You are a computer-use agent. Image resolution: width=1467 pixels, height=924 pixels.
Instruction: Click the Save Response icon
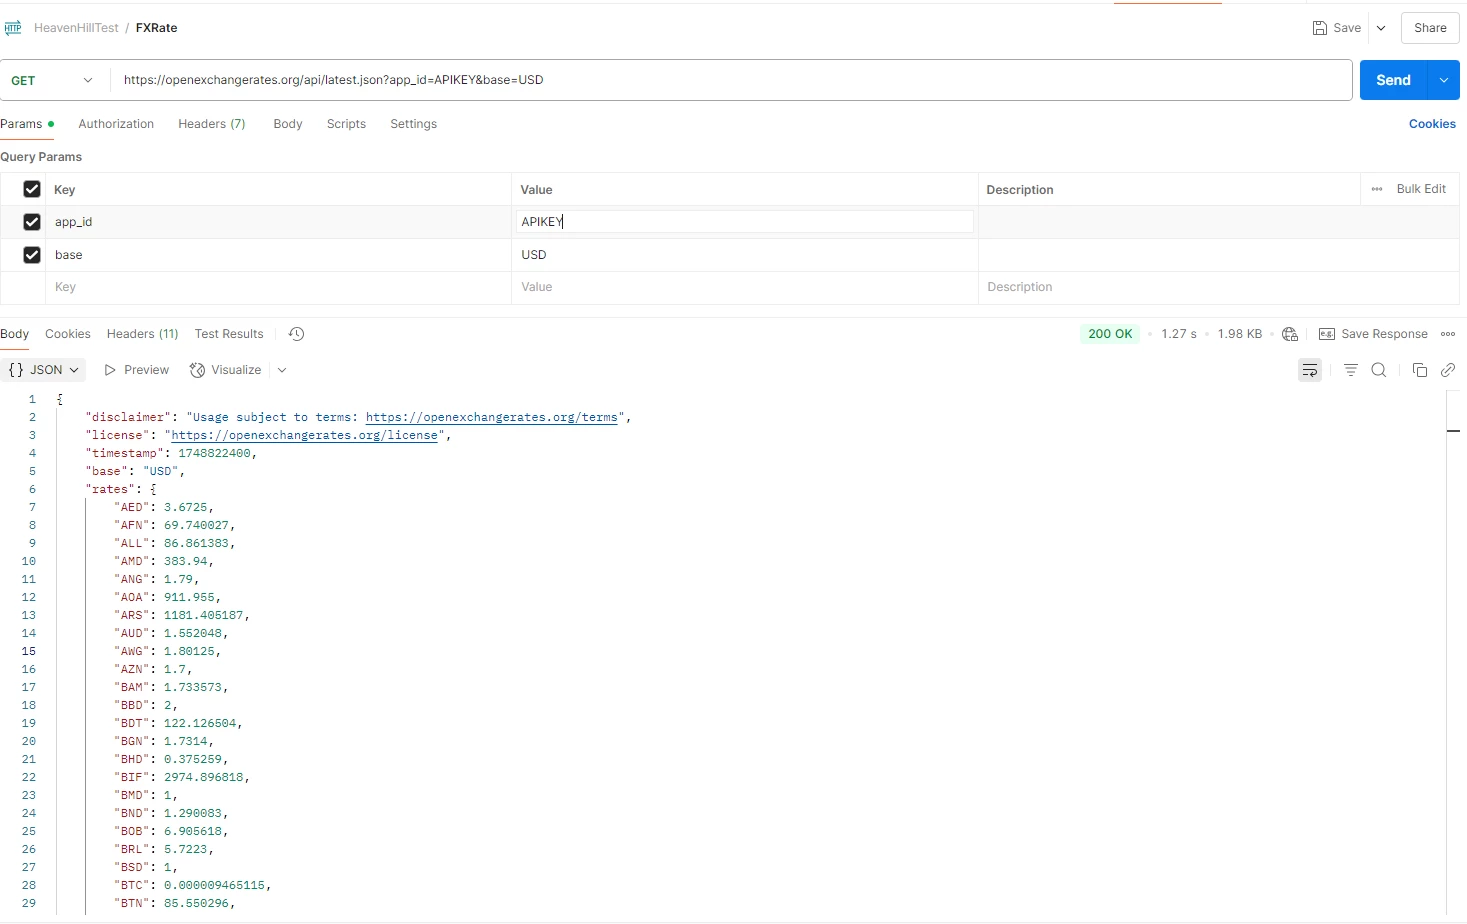tap(1327, 334)
